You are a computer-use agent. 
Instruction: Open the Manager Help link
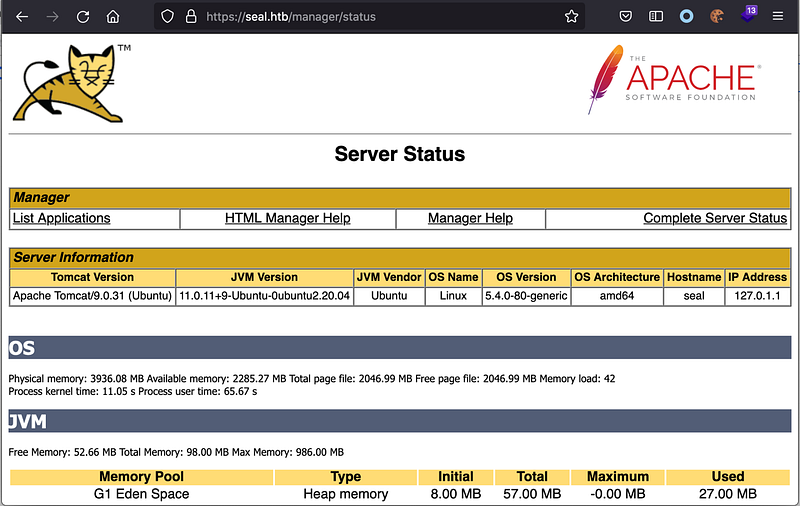tap(470, 218)
